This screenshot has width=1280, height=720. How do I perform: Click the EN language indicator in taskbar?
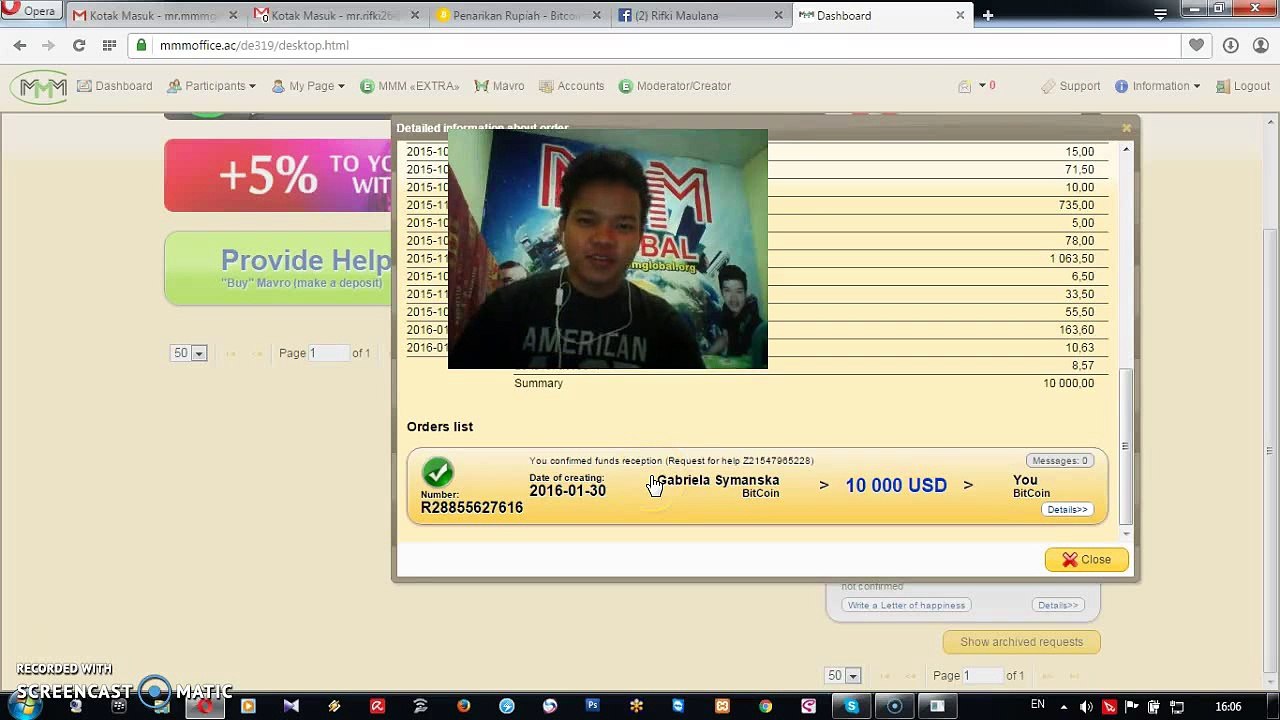(1038, 705)
